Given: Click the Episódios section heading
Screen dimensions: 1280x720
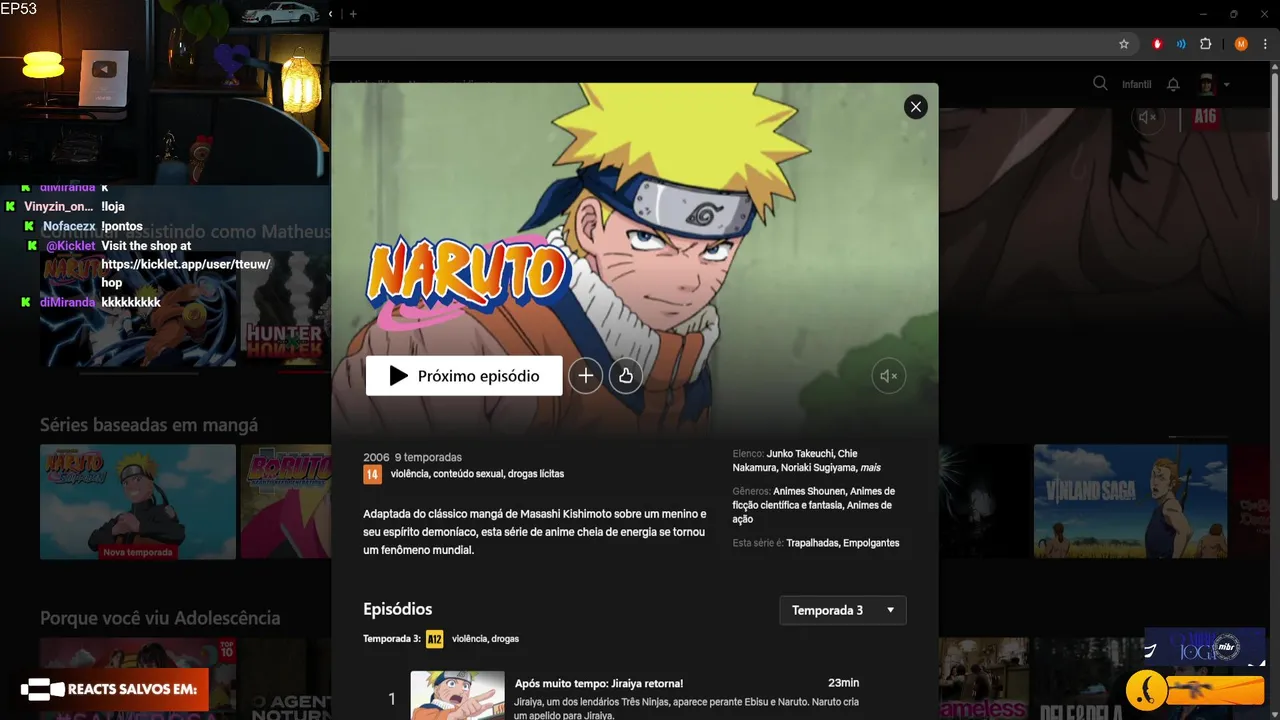Looking at the screenshot, I should (398, 609).
